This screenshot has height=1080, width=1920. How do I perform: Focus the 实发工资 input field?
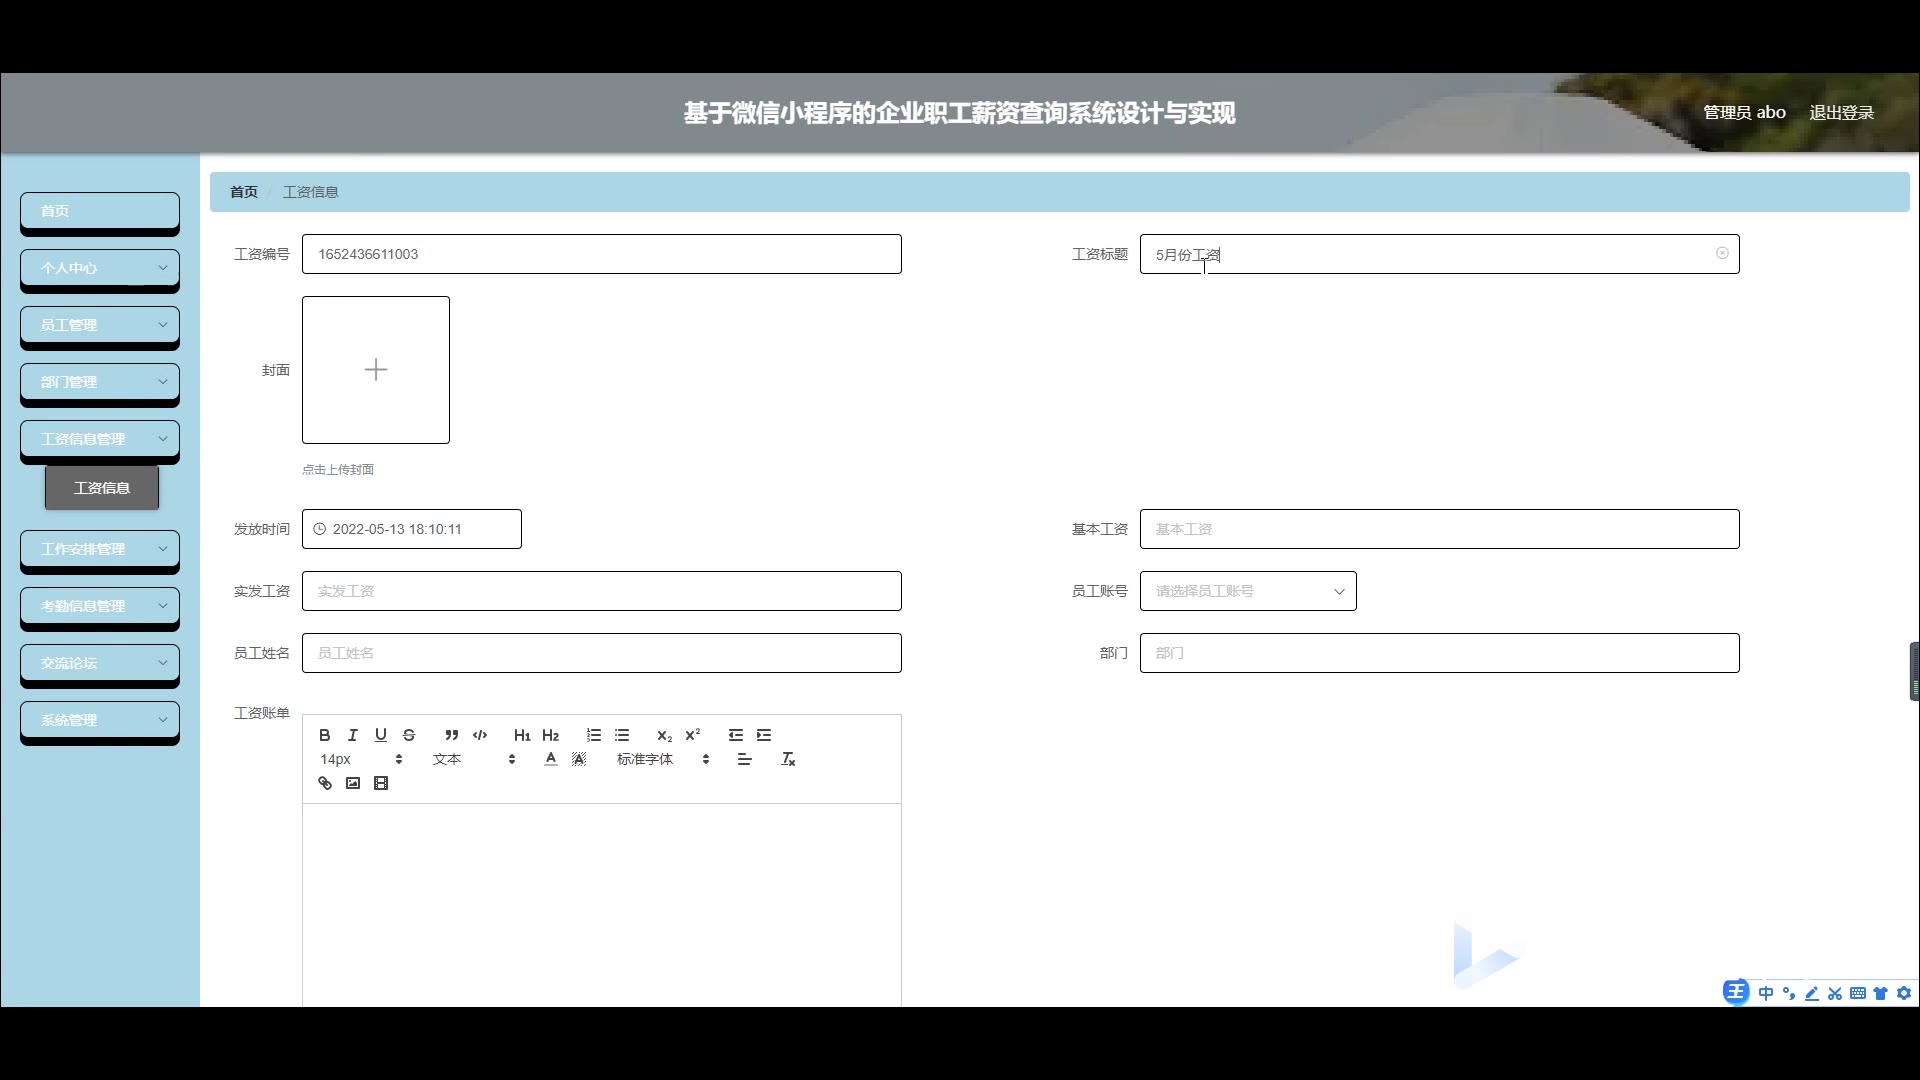coord(602,591)
